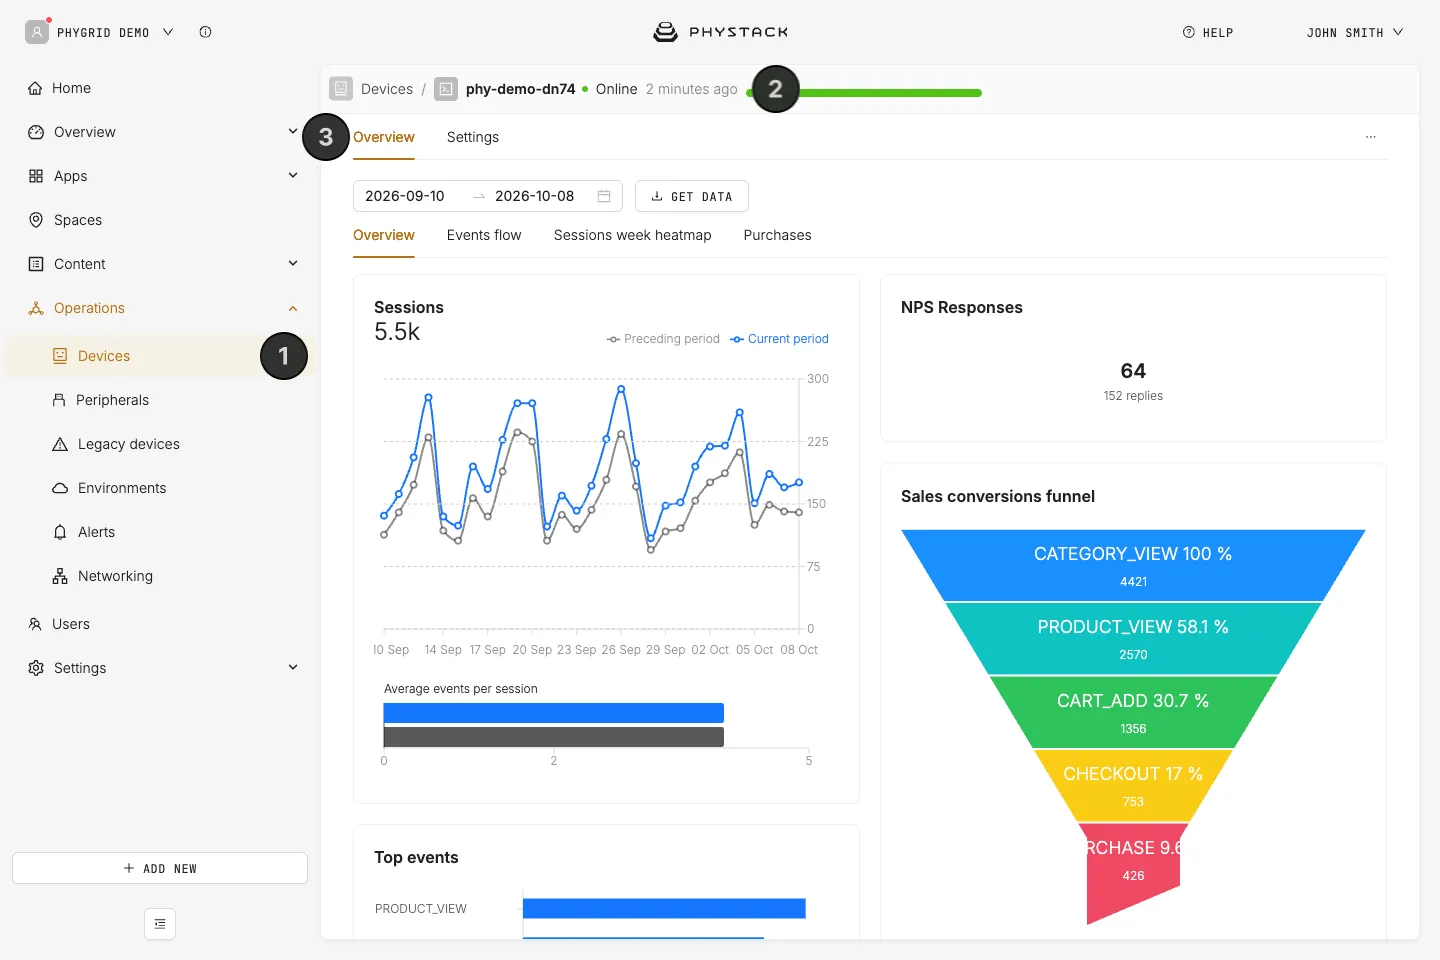
Task: Click the PRODUCT_VIEW funnel segment
Action: point(1133,639)
